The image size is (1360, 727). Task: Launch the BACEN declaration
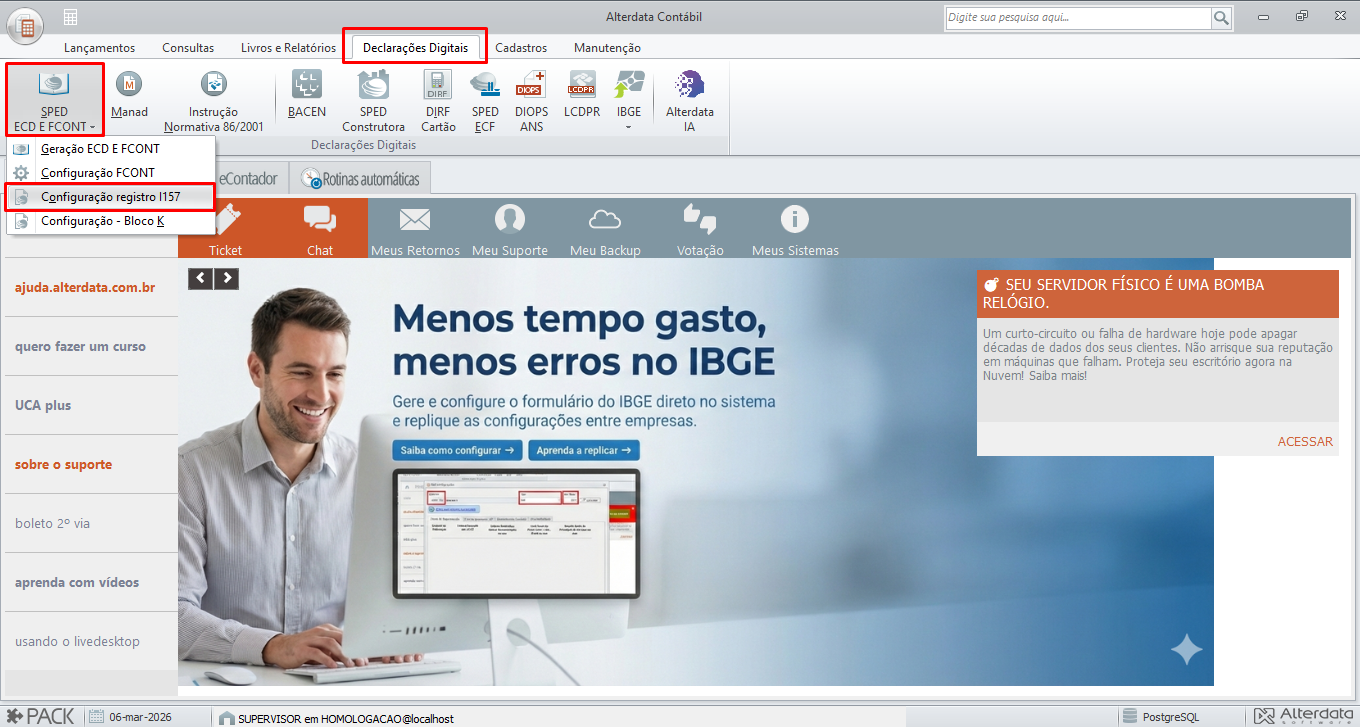pos(307,96)
